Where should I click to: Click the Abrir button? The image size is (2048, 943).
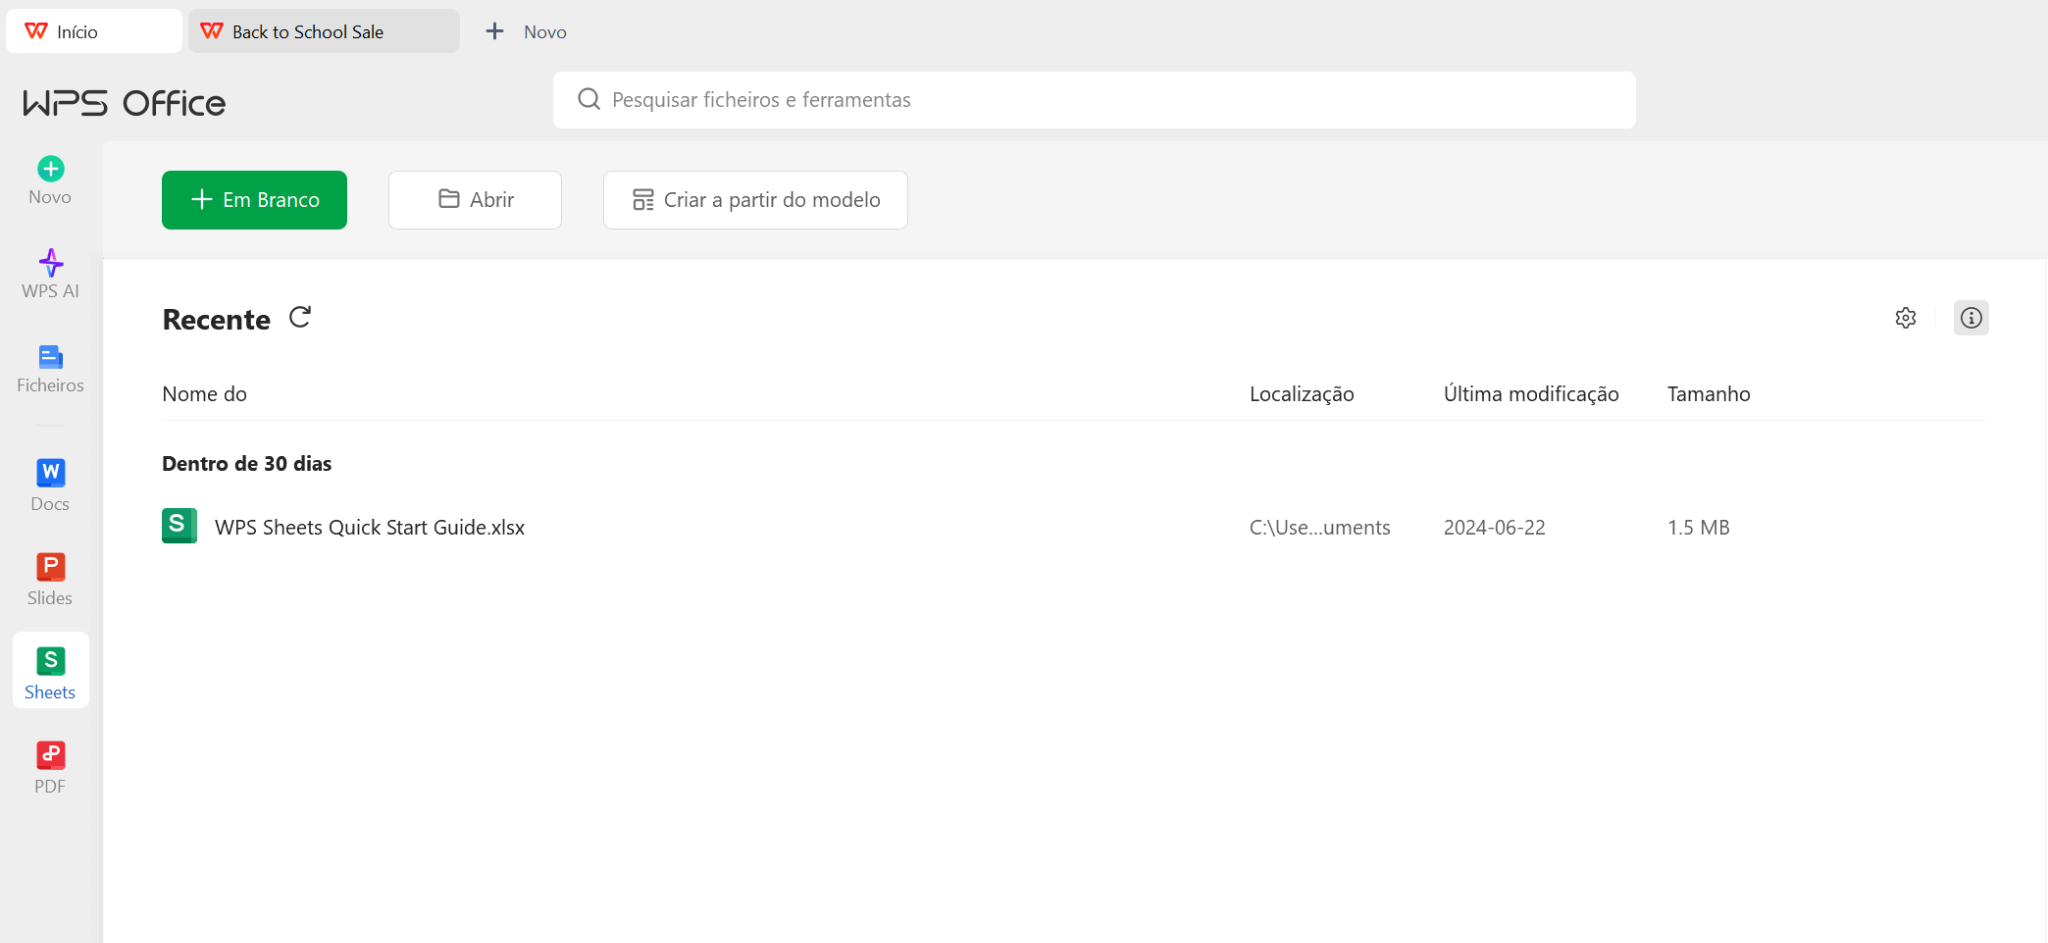475,200
